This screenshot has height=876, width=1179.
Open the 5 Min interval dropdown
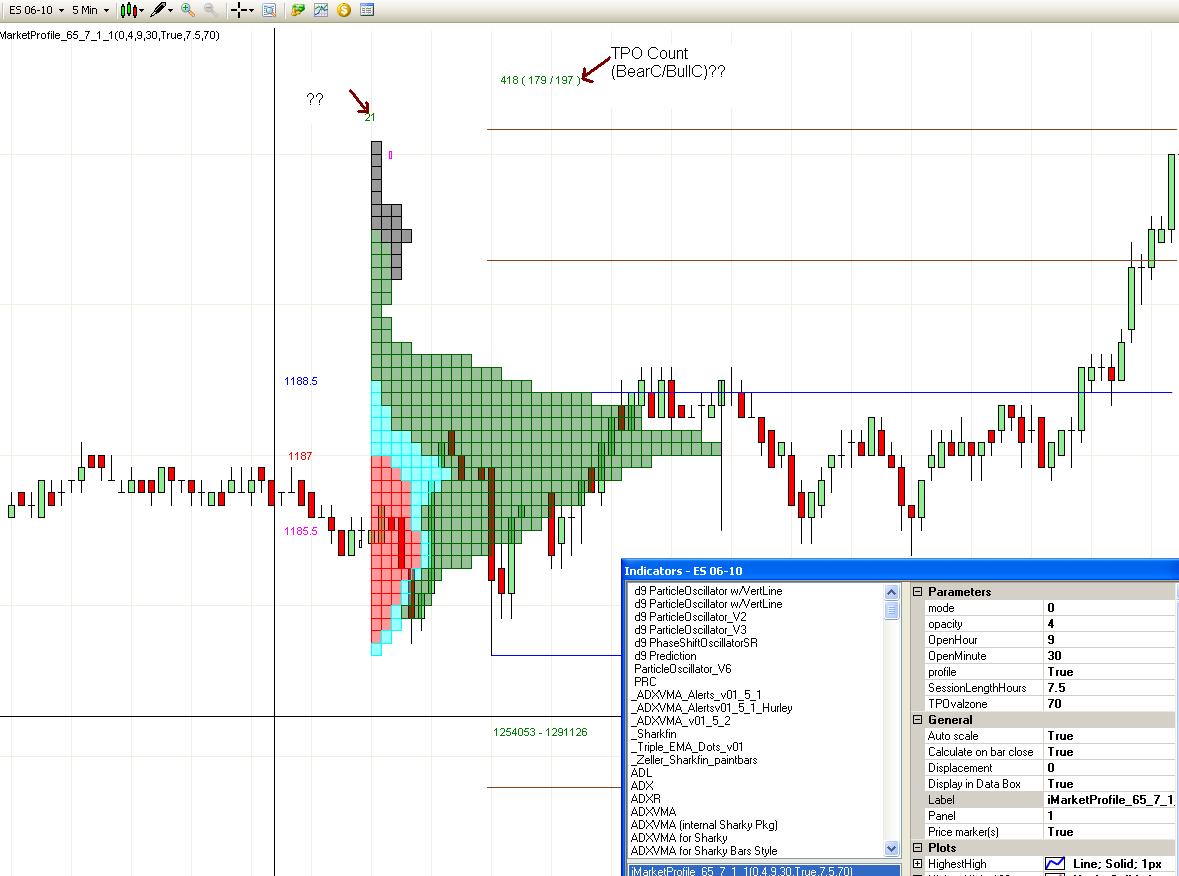(x=89, y=10)
